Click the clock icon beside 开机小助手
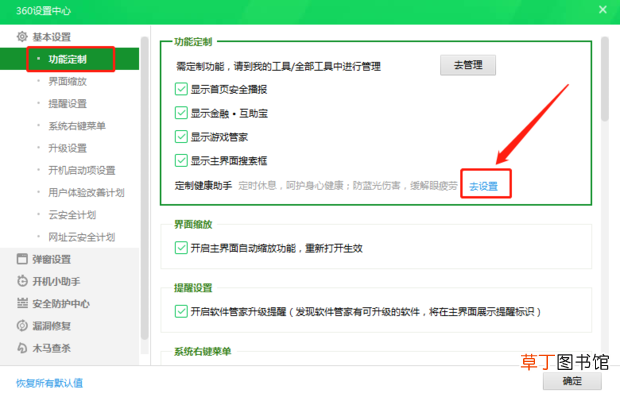This screenshot has height=397, width=620. tap(22, 281)
